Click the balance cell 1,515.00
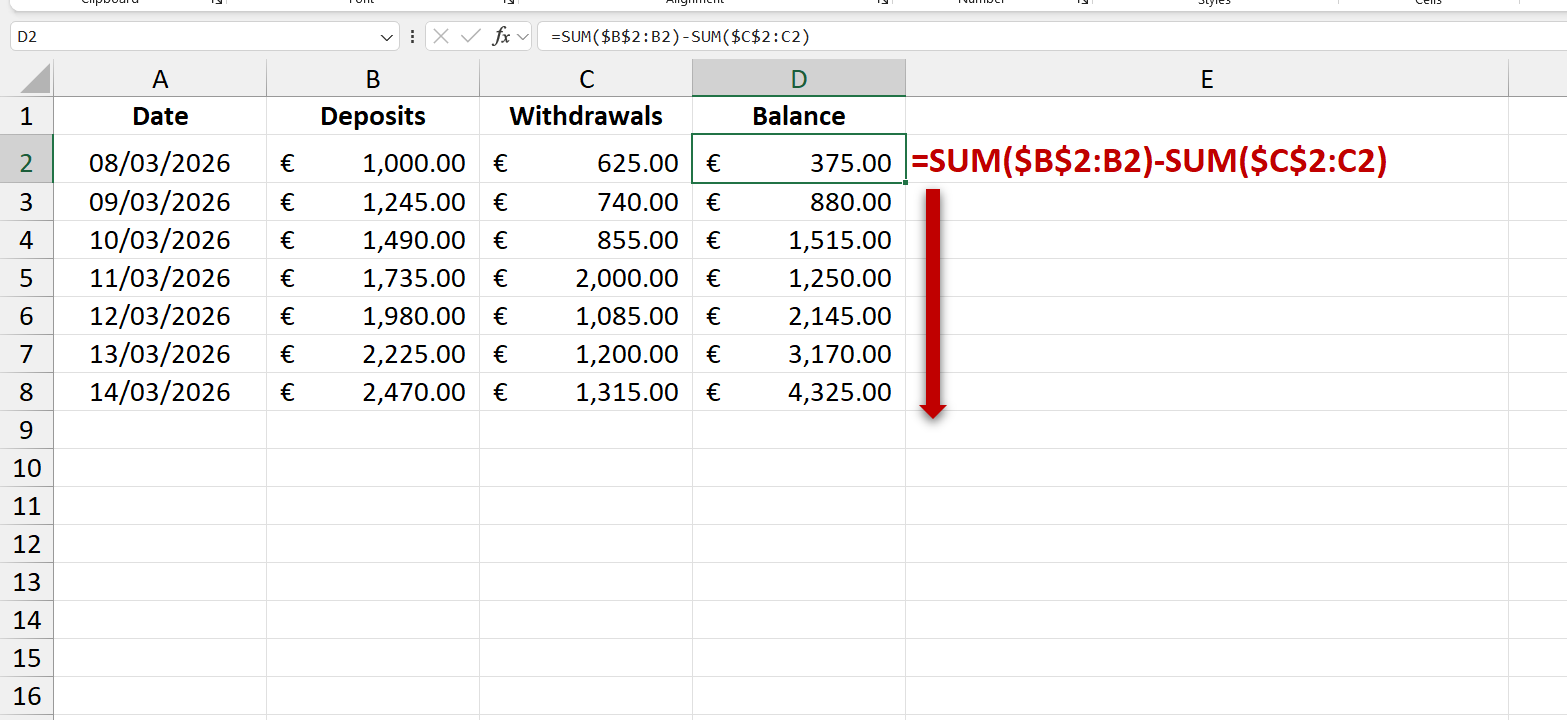 (x=799, y=240)
